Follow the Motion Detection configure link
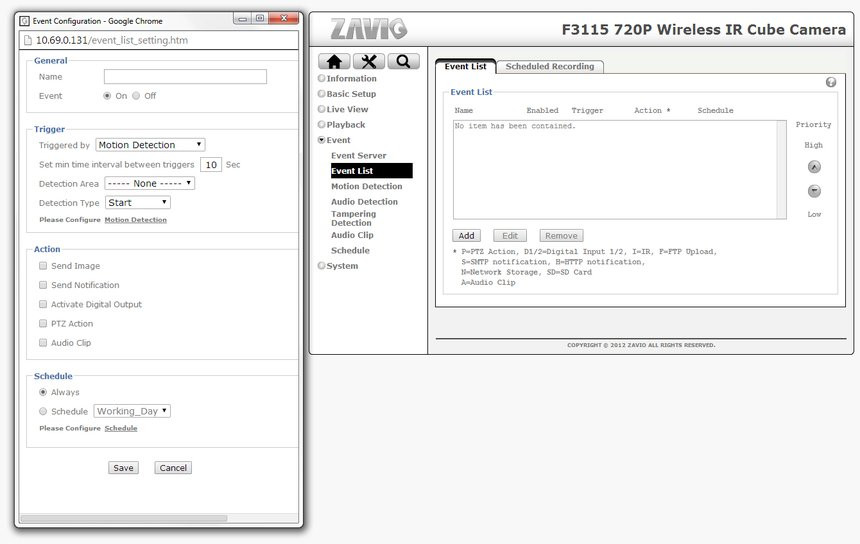Image resolution: width=860 pixels, height=544 pixels. 135,219
